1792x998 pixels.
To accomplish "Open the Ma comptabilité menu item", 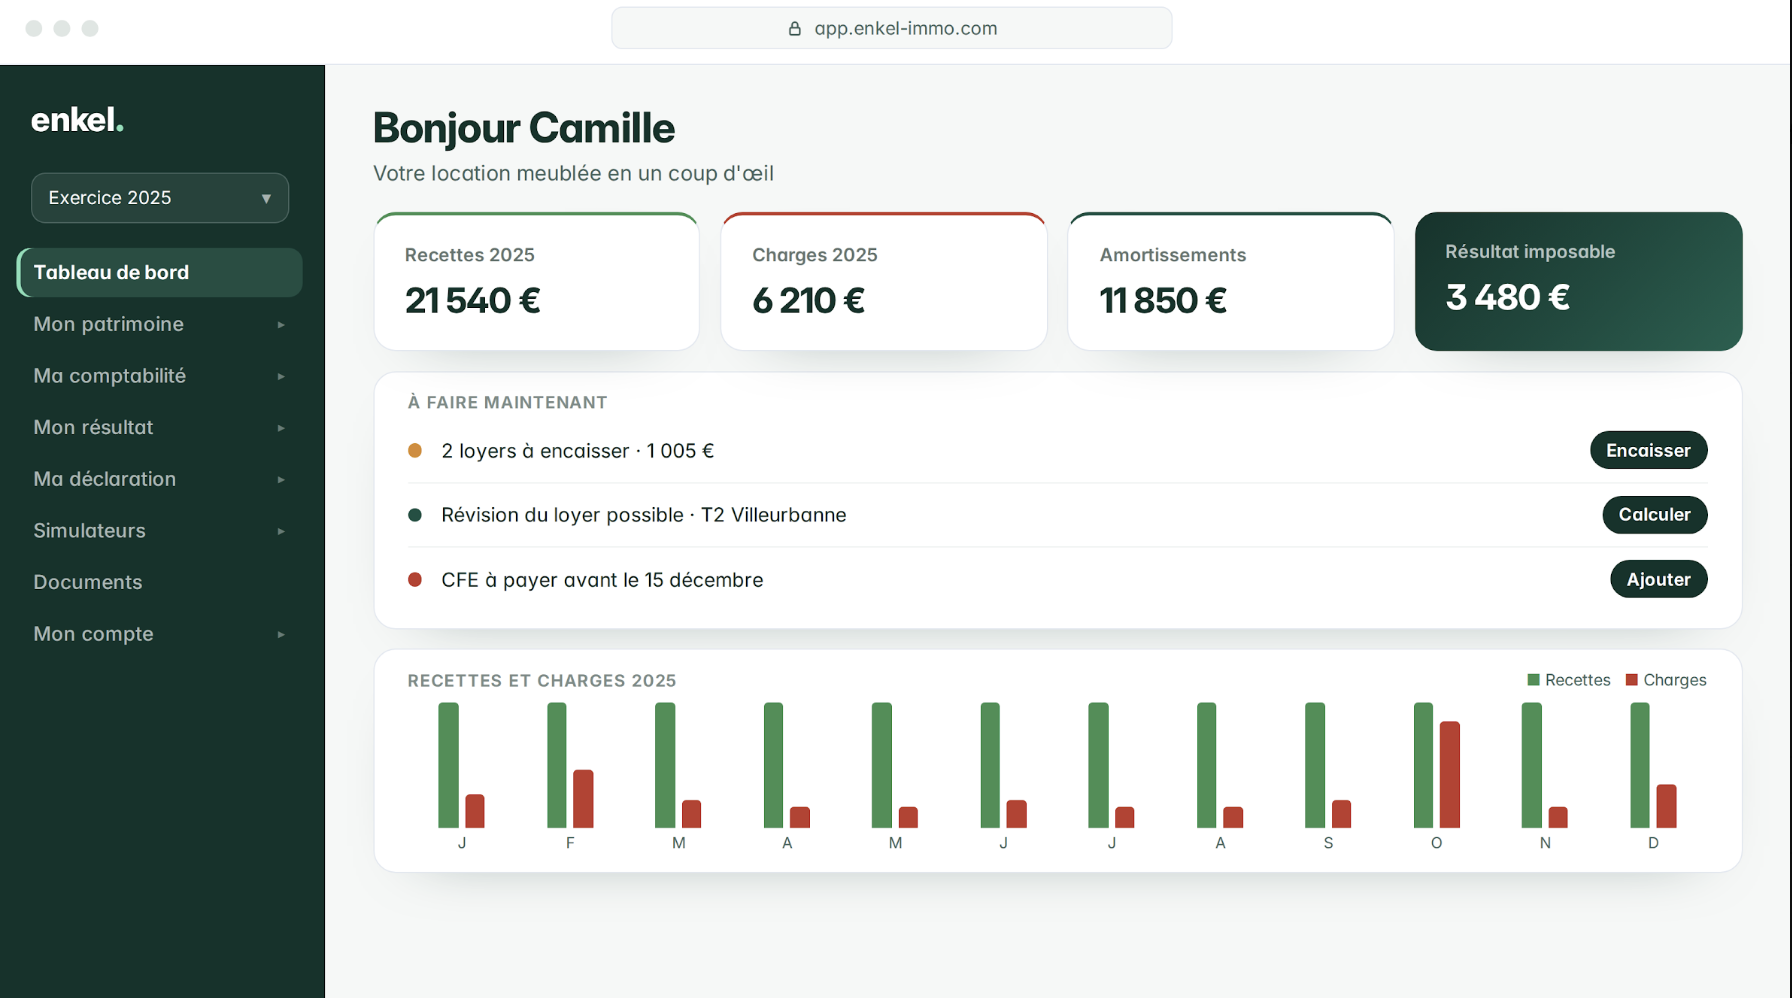I will 160,376.
